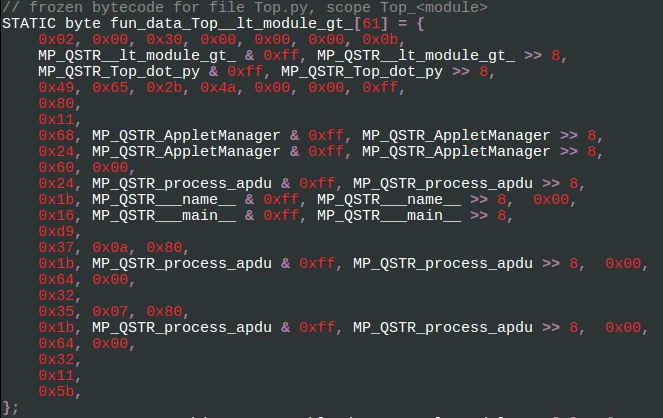Click the 0x30 byte value

164,39
